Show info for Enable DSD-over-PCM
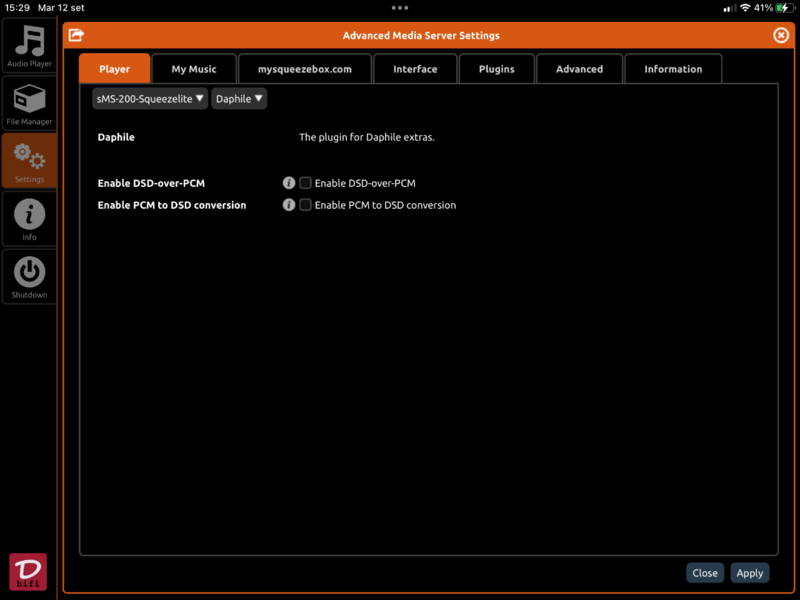The width and height of the screenshot is (800, 600). (x=289, y=183)
